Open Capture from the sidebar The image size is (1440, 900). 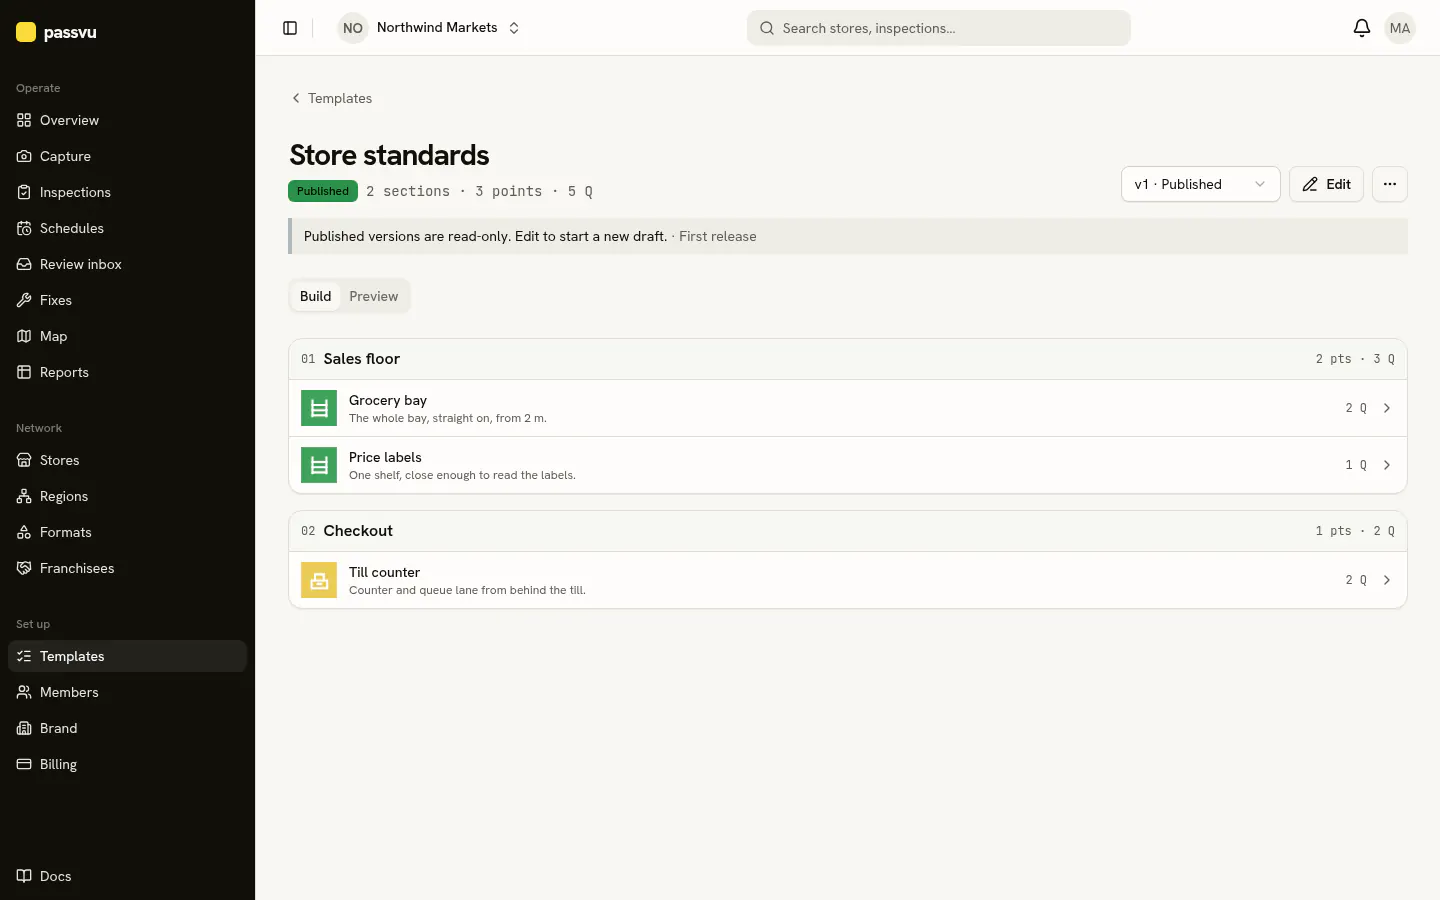point(127,156)
